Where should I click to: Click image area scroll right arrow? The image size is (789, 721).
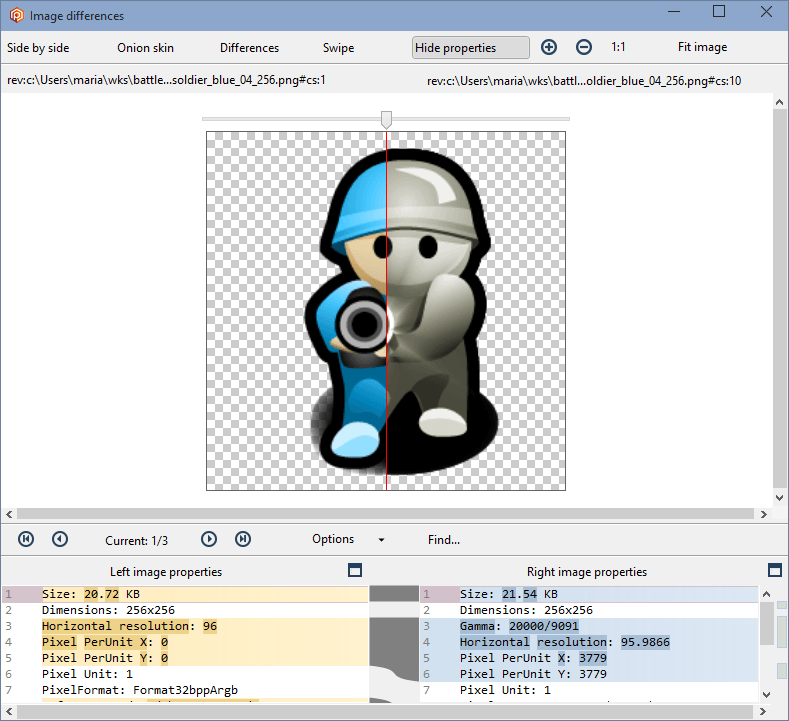coord(764,514)
